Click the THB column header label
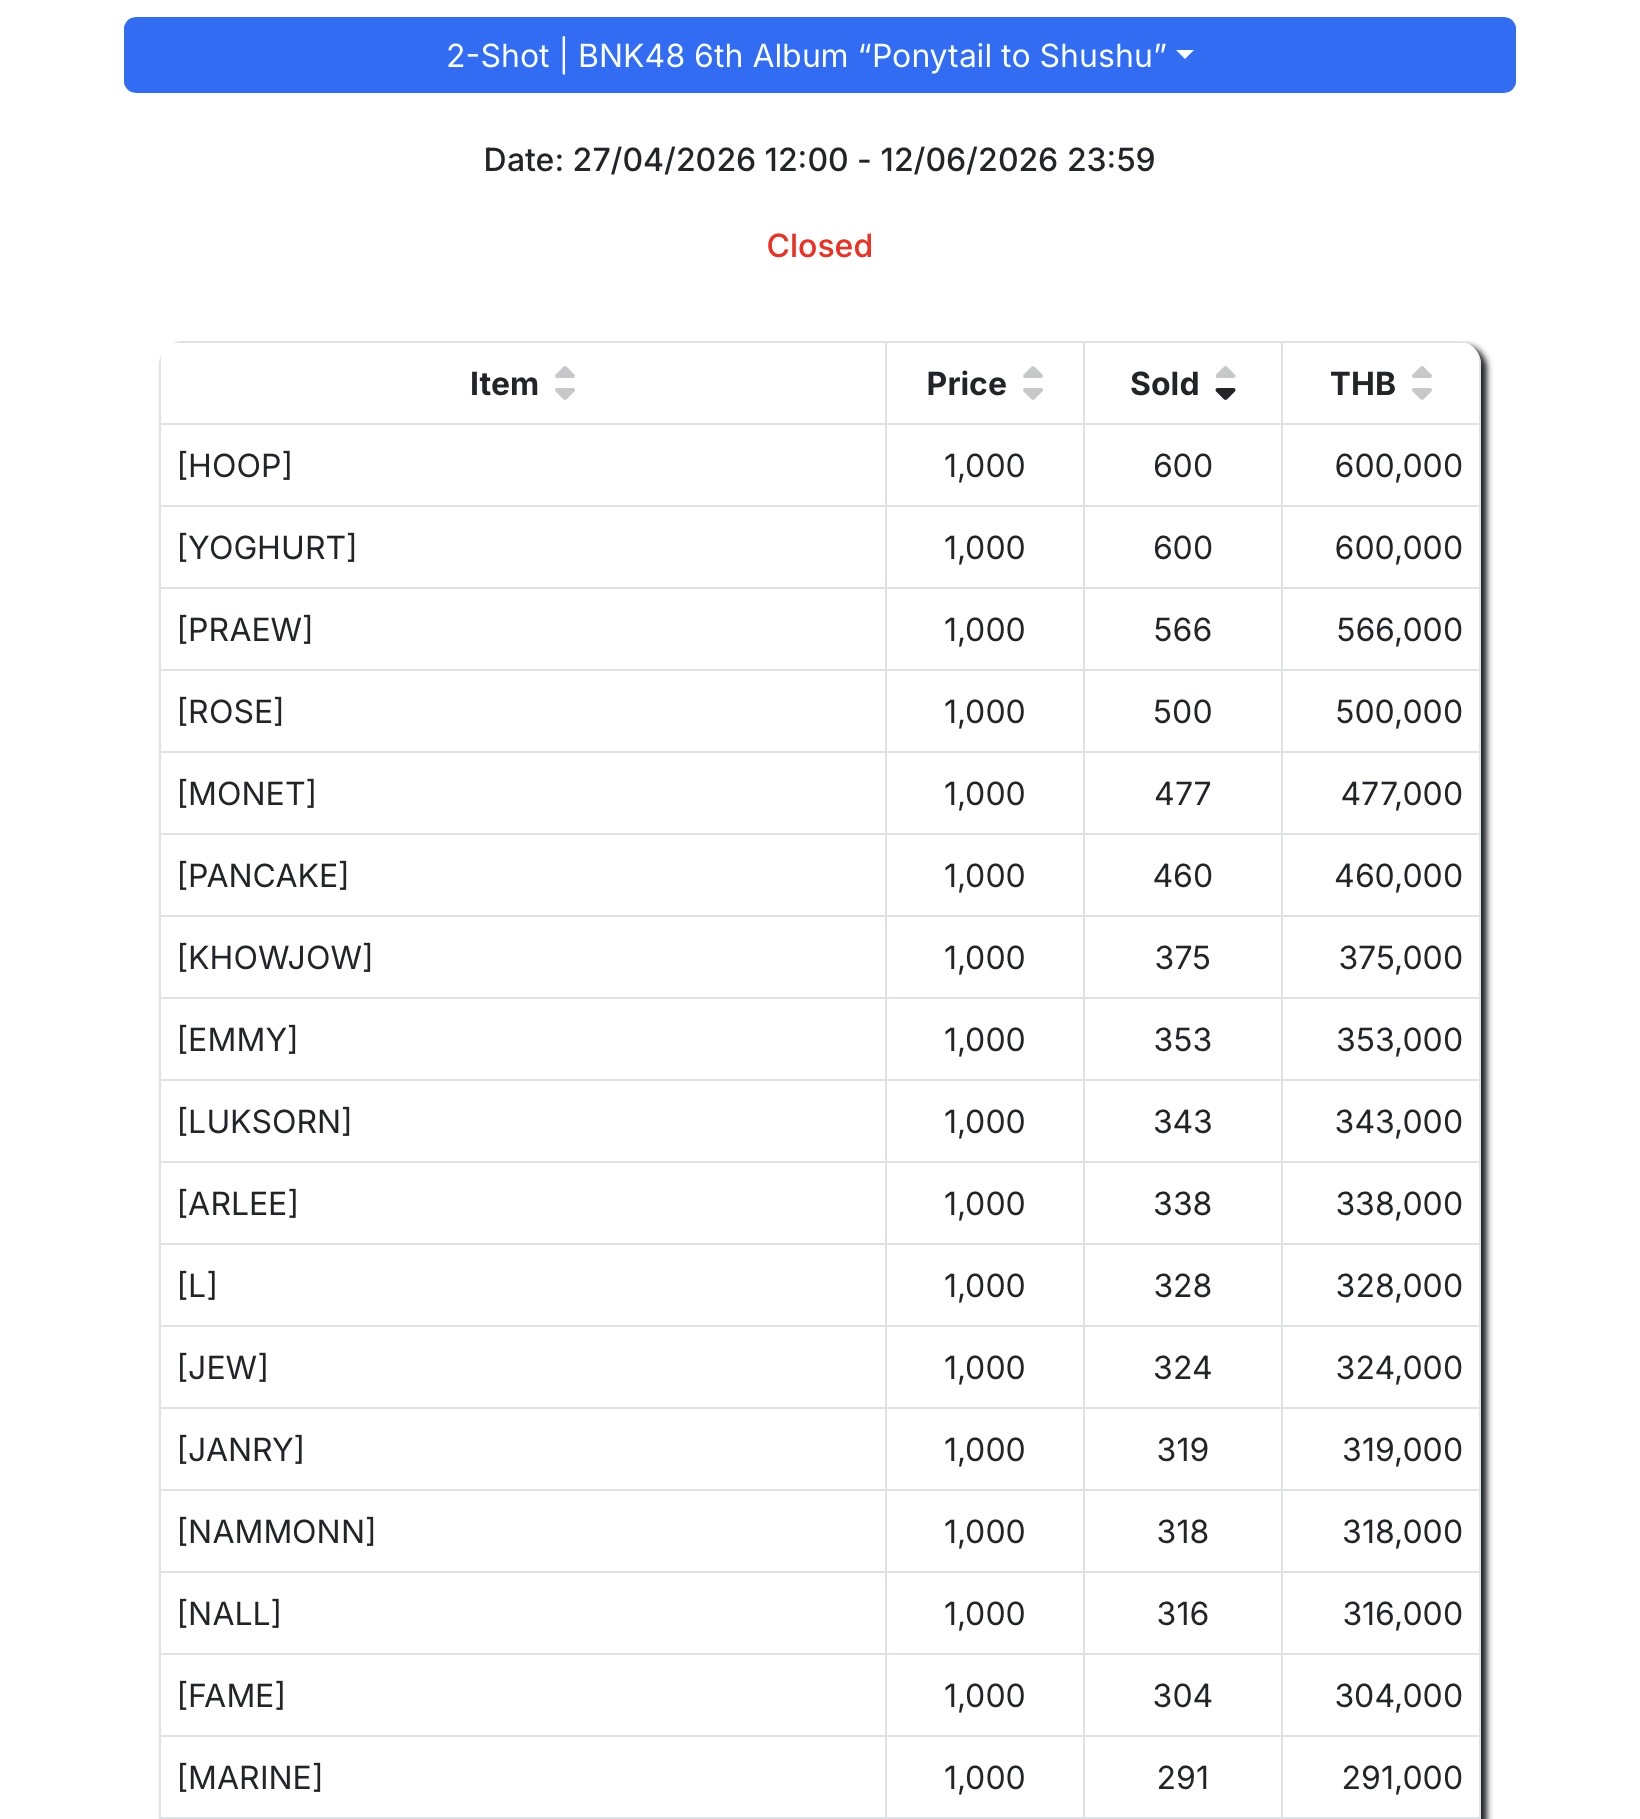Image resolution: width=1640 pixels, height=1819 pixels. click(x=1362, y=383)
